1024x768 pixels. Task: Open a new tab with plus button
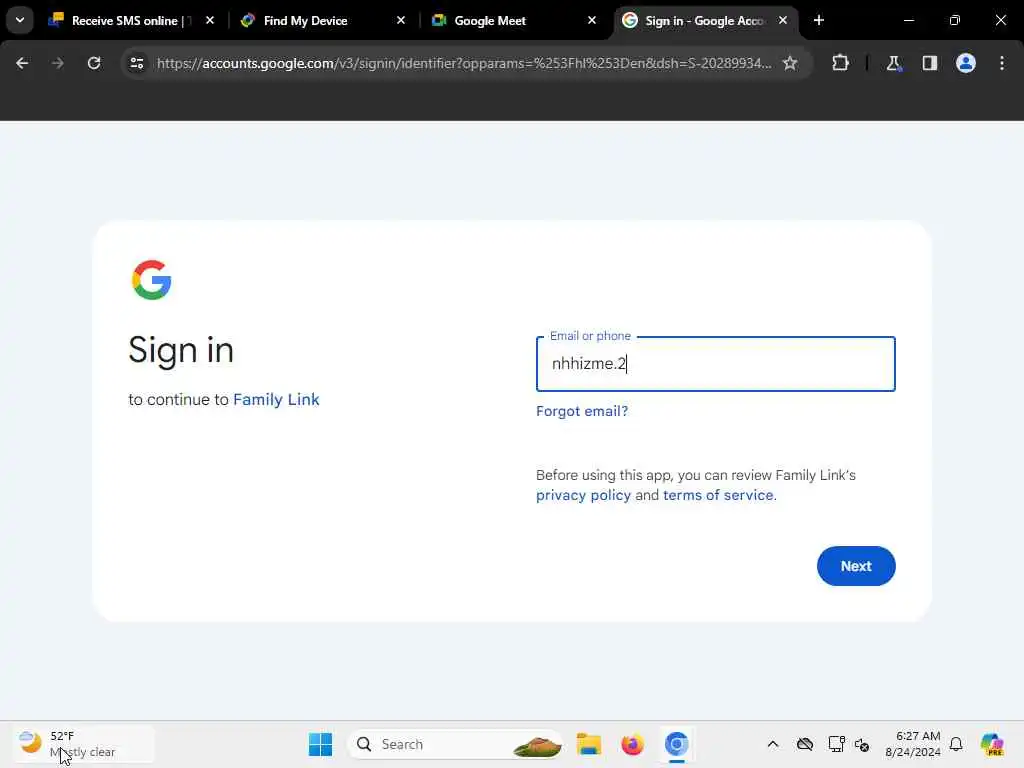[x=819, y=20]
